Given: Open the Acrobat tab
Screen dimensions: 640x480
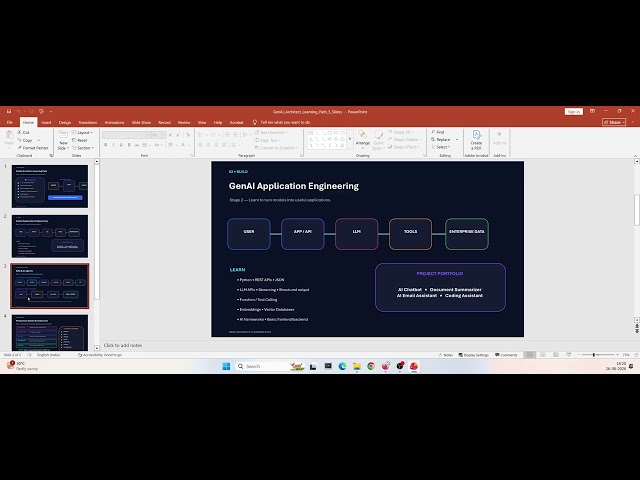Looking at the screenshot, I should click(x=236, y=122).
